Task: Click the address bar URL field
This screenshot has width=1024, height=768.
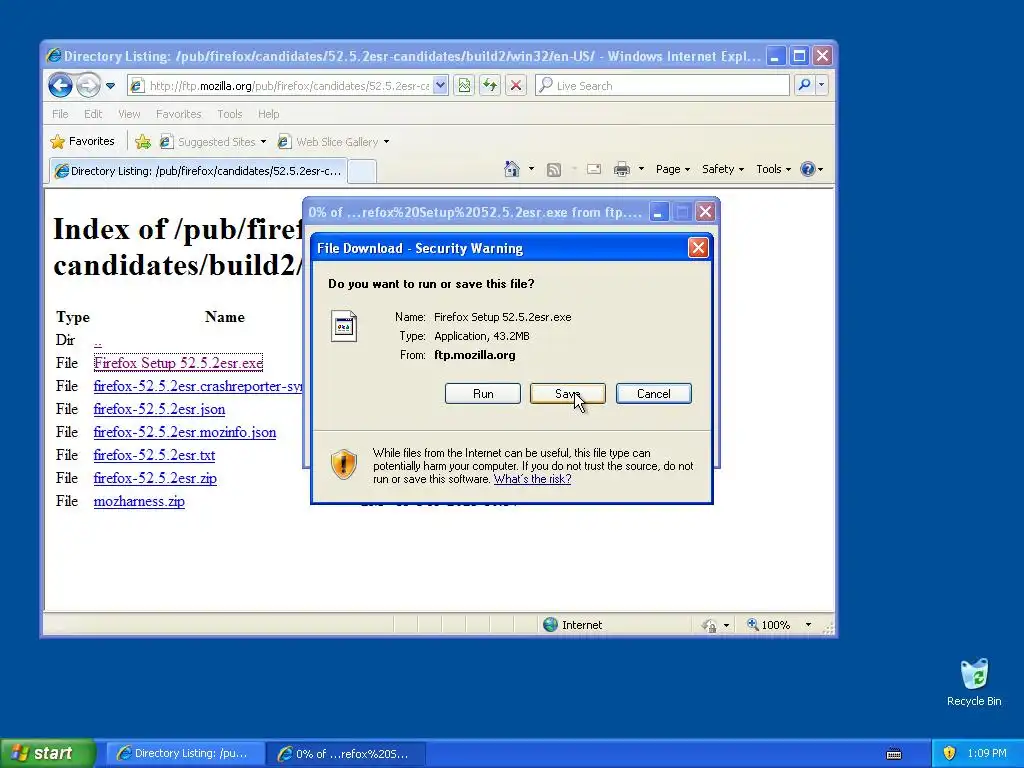Action: point(281,86)
